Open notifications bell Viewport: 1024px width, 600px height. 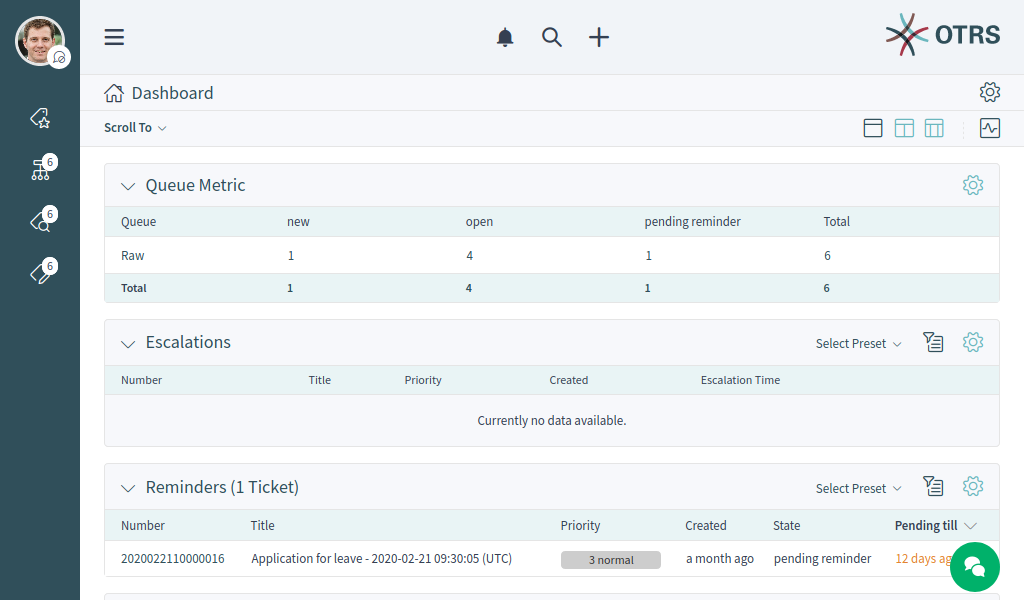505,37
